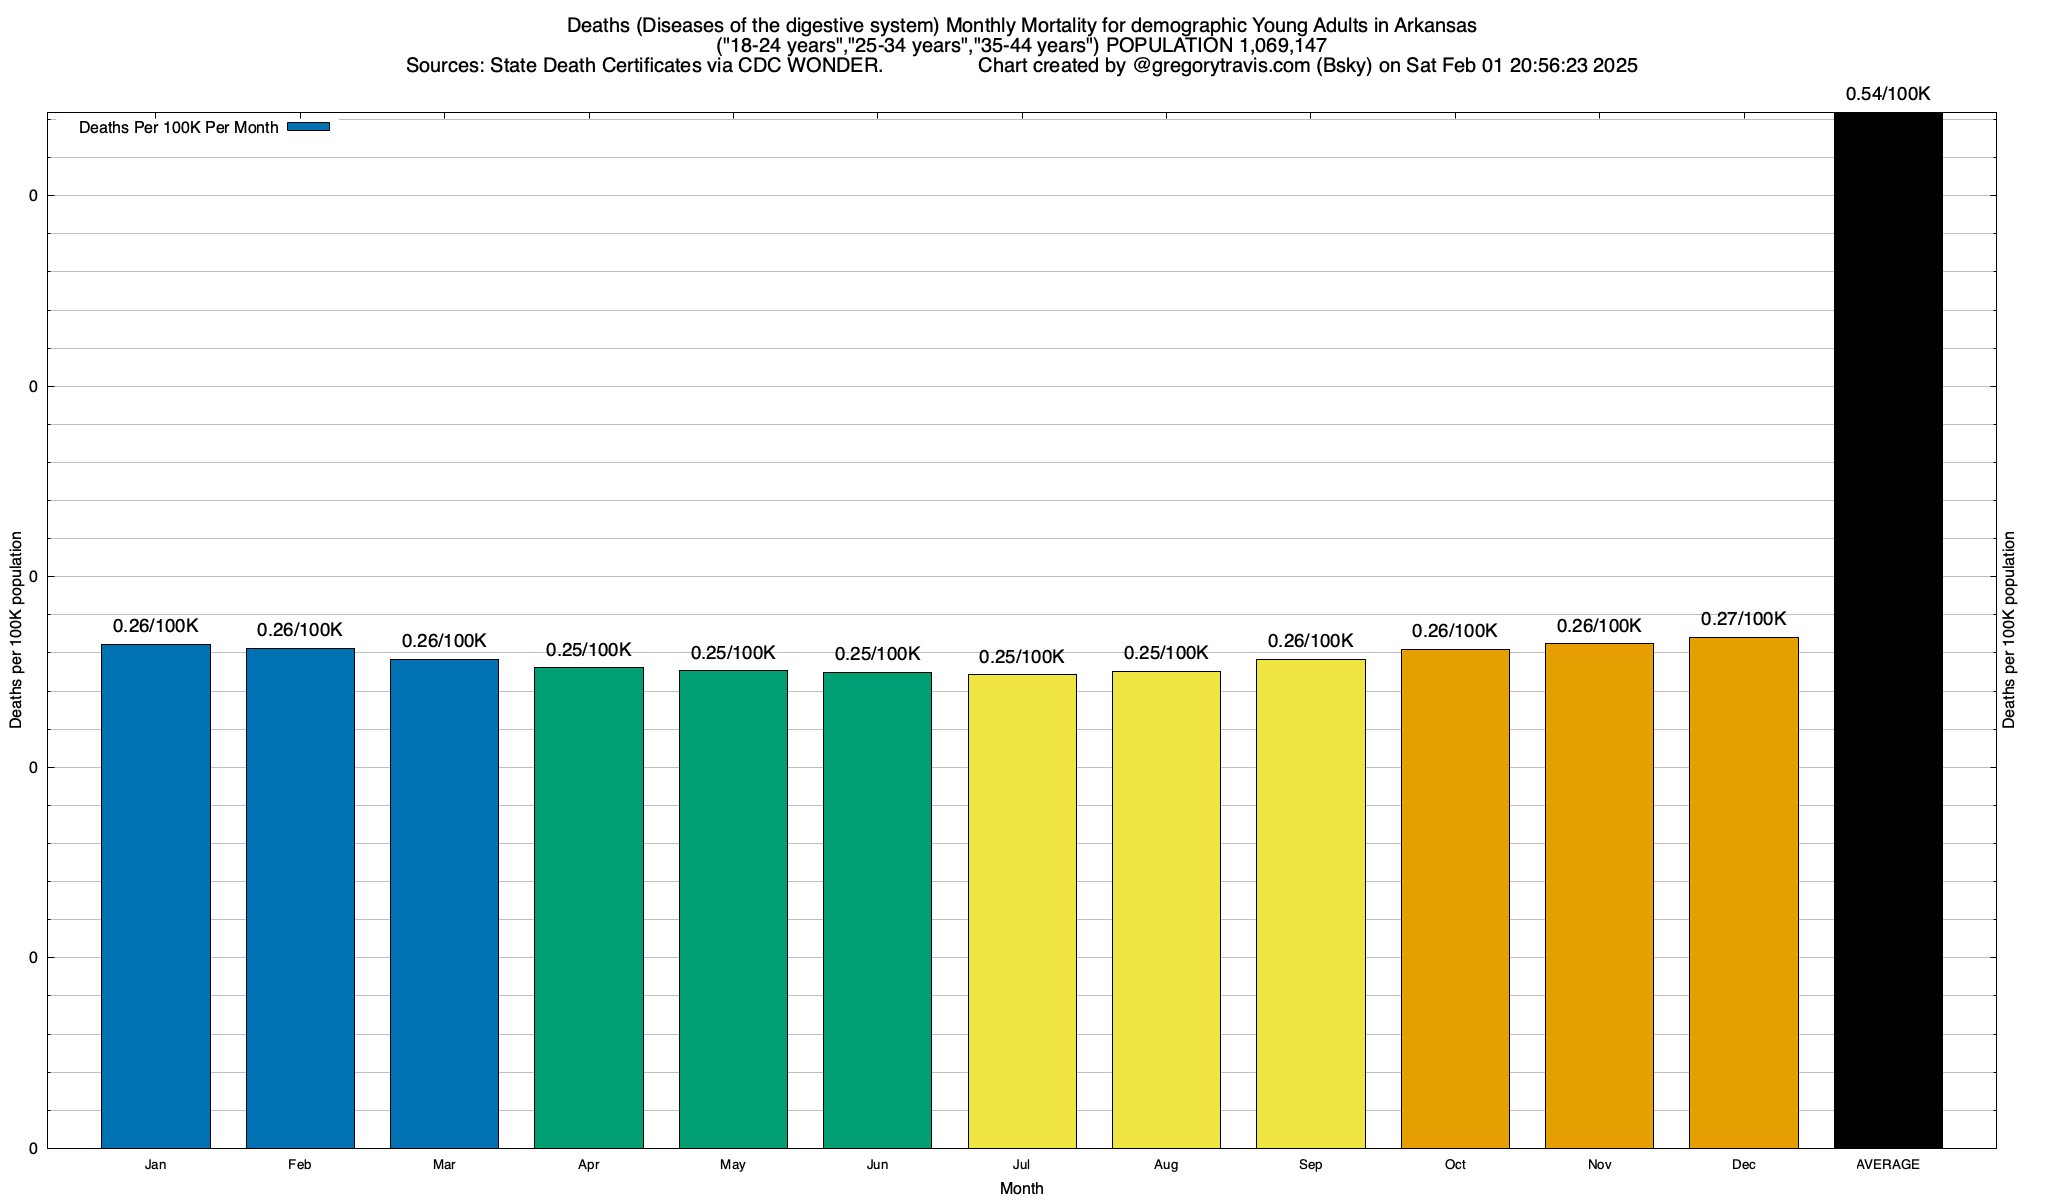Click the black AVERAGE bar
This screenshot has width=2048, height=1200.
click(1887, 630)
